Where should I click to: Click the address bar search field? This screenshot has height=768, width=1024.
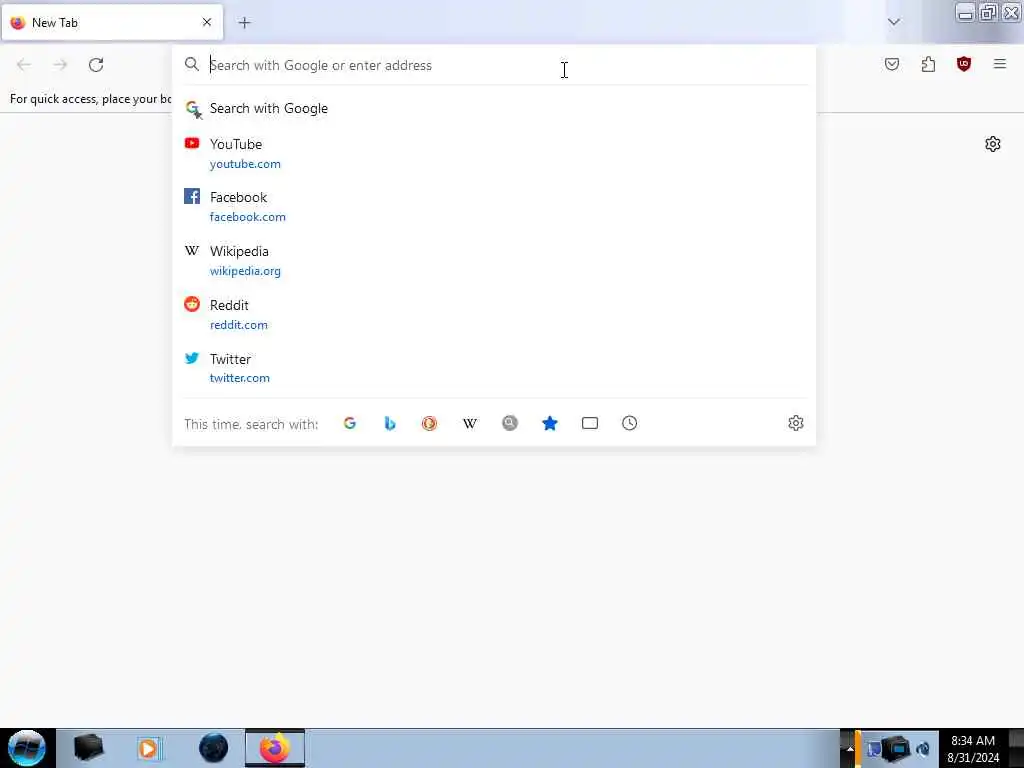(x=496, y=65)
